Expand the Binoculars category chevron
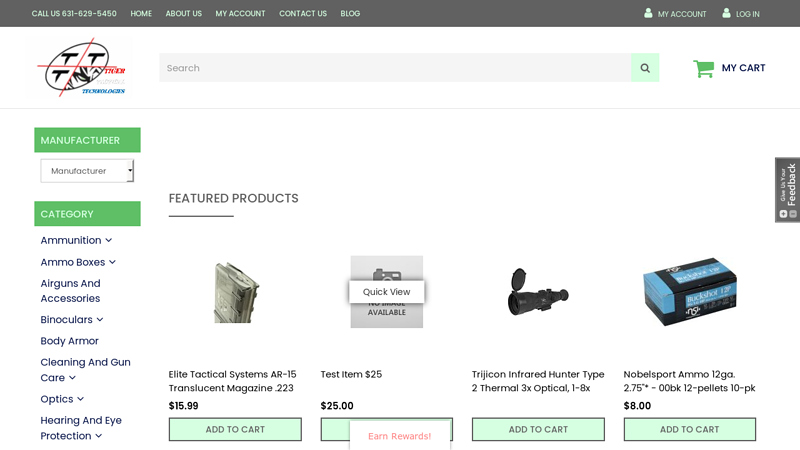 [x=100, y=320]
